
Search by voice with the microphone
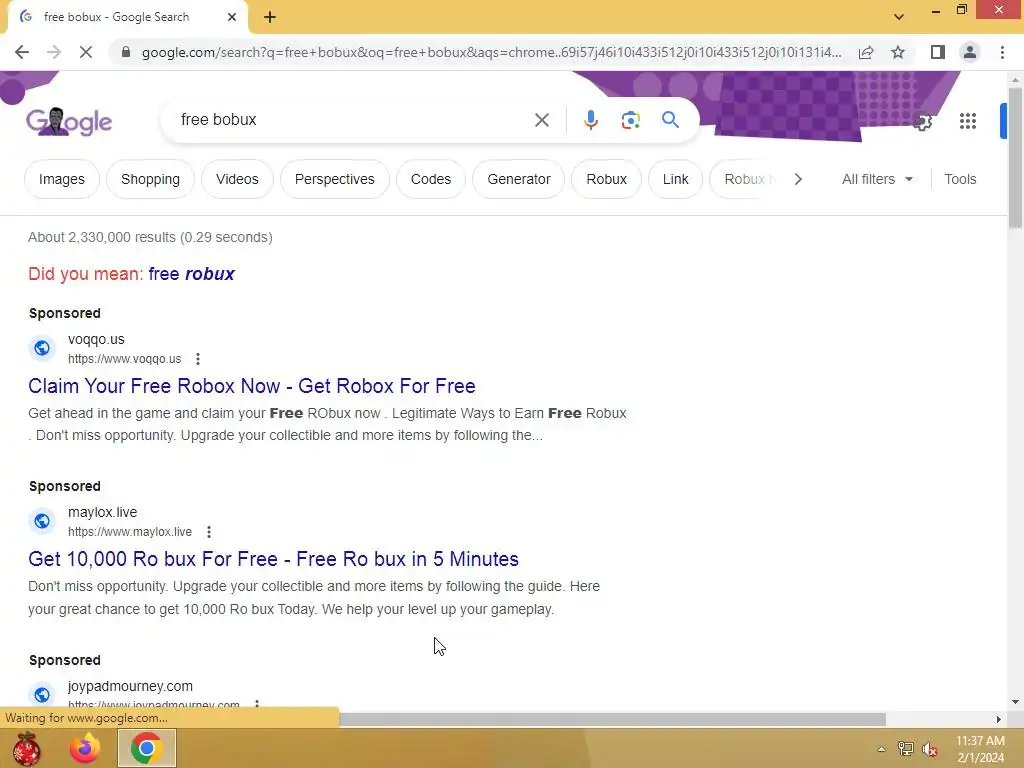point(590,120)
